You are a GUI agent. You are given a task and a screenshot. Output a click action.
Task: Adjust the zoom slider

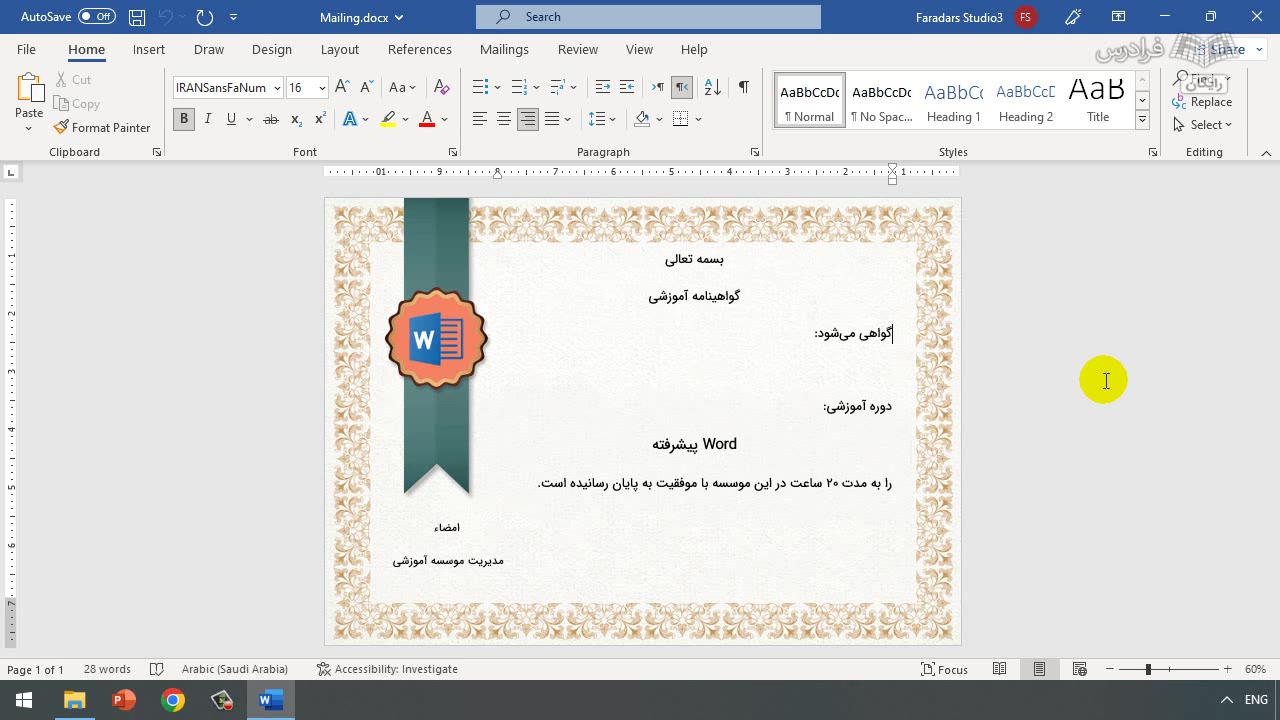1148,669
